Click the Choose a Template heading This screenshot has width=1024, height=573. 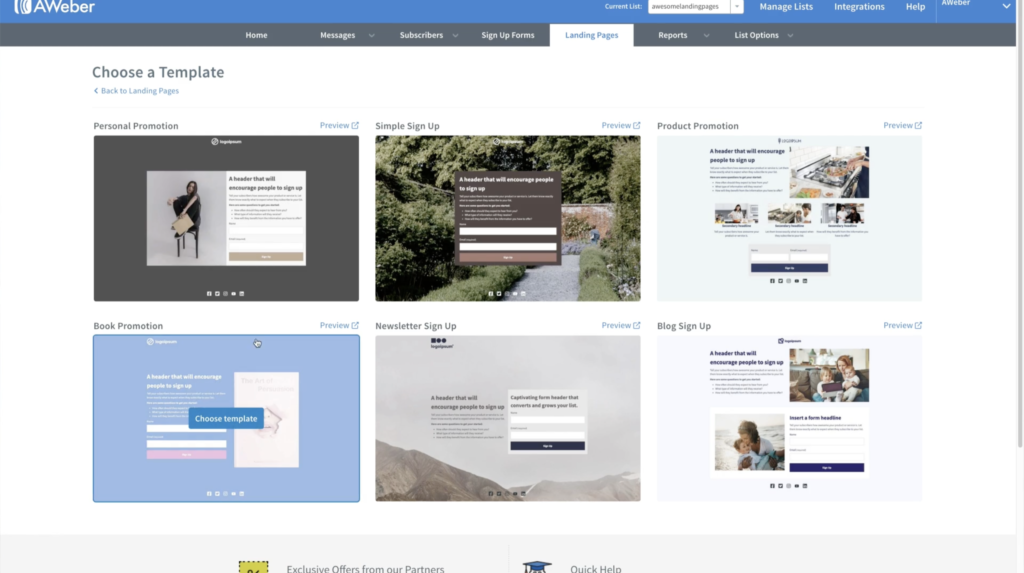(x=158, y=72)
